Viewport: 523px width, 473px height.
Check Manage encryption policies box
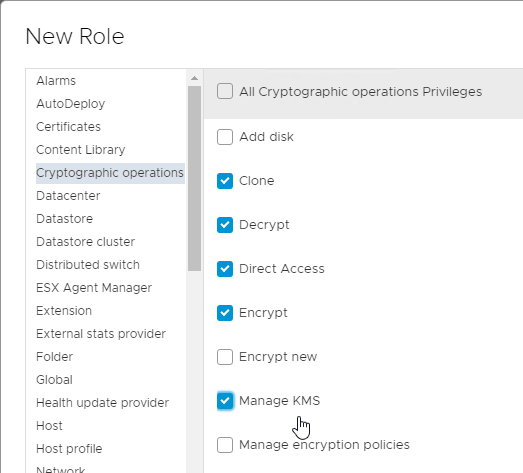tap(225, 445)
